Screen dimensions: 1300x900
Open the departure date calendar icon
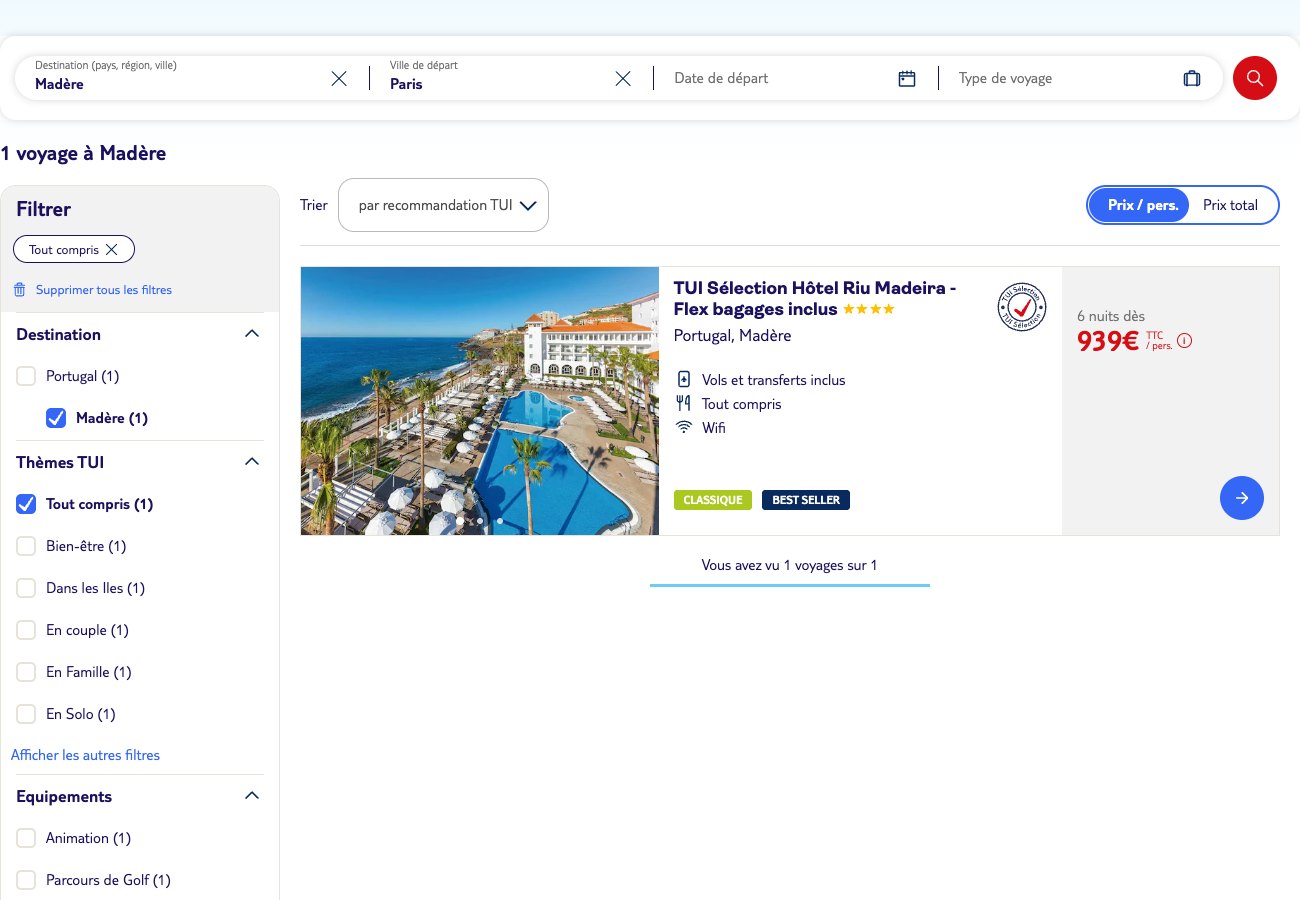pyautogui.click(x=907, y=78)
